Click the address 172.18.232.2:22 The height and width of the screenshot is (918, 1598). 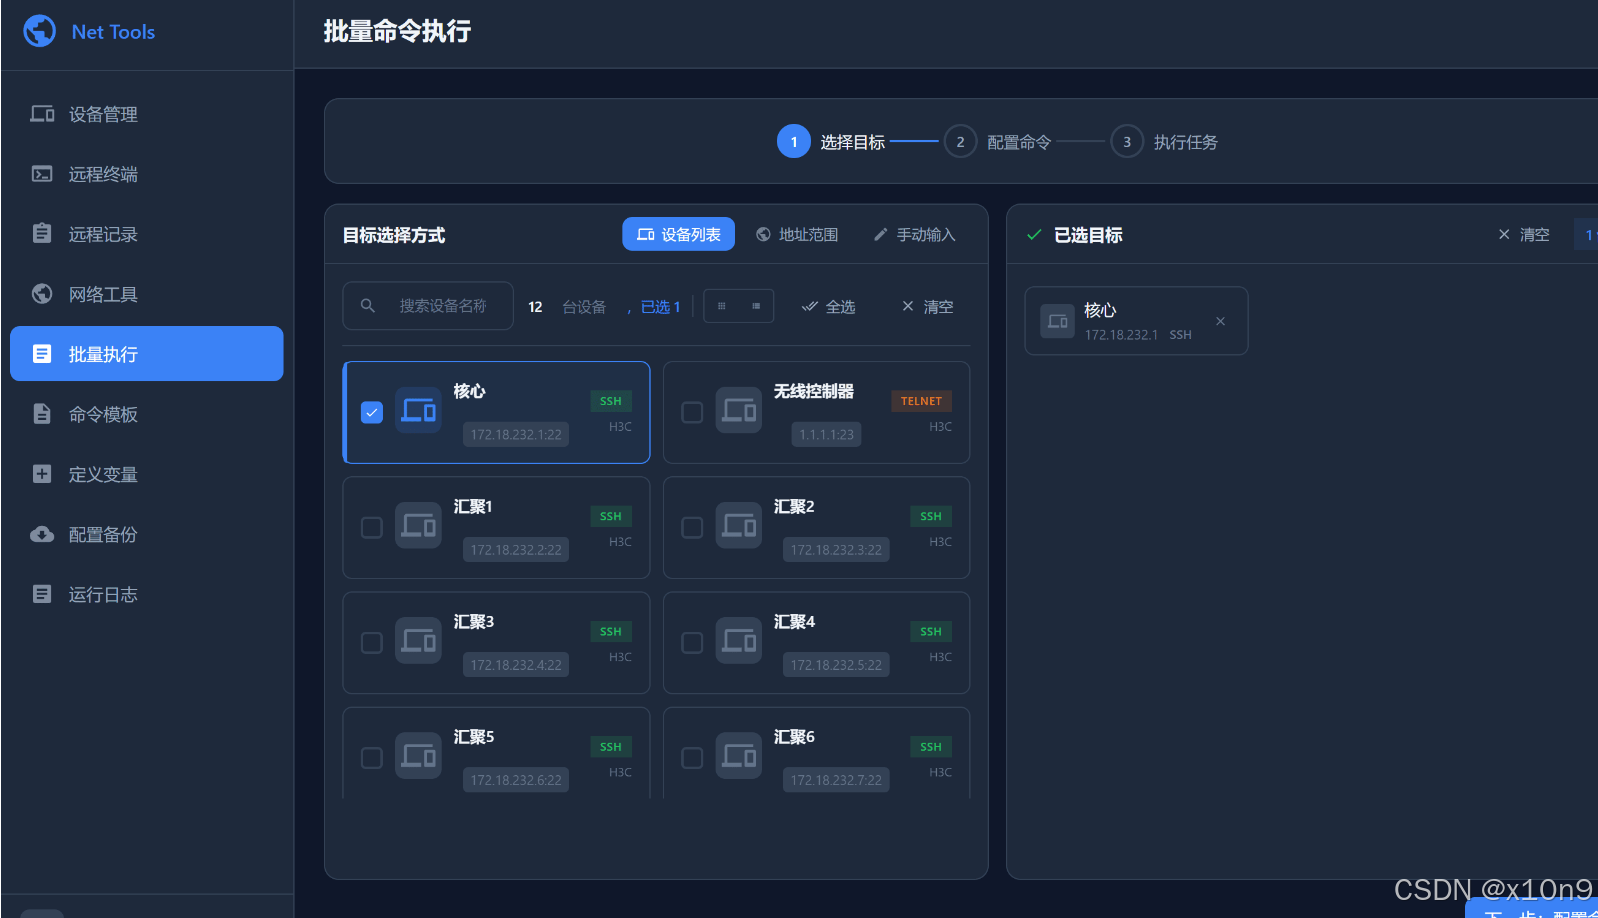516,549
